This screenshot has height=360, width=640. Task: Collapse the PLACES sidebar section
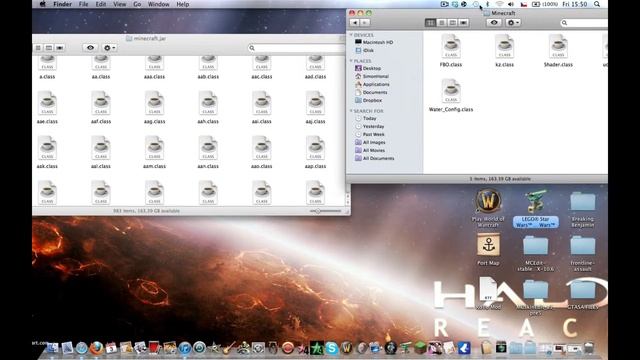coord(351,61)
